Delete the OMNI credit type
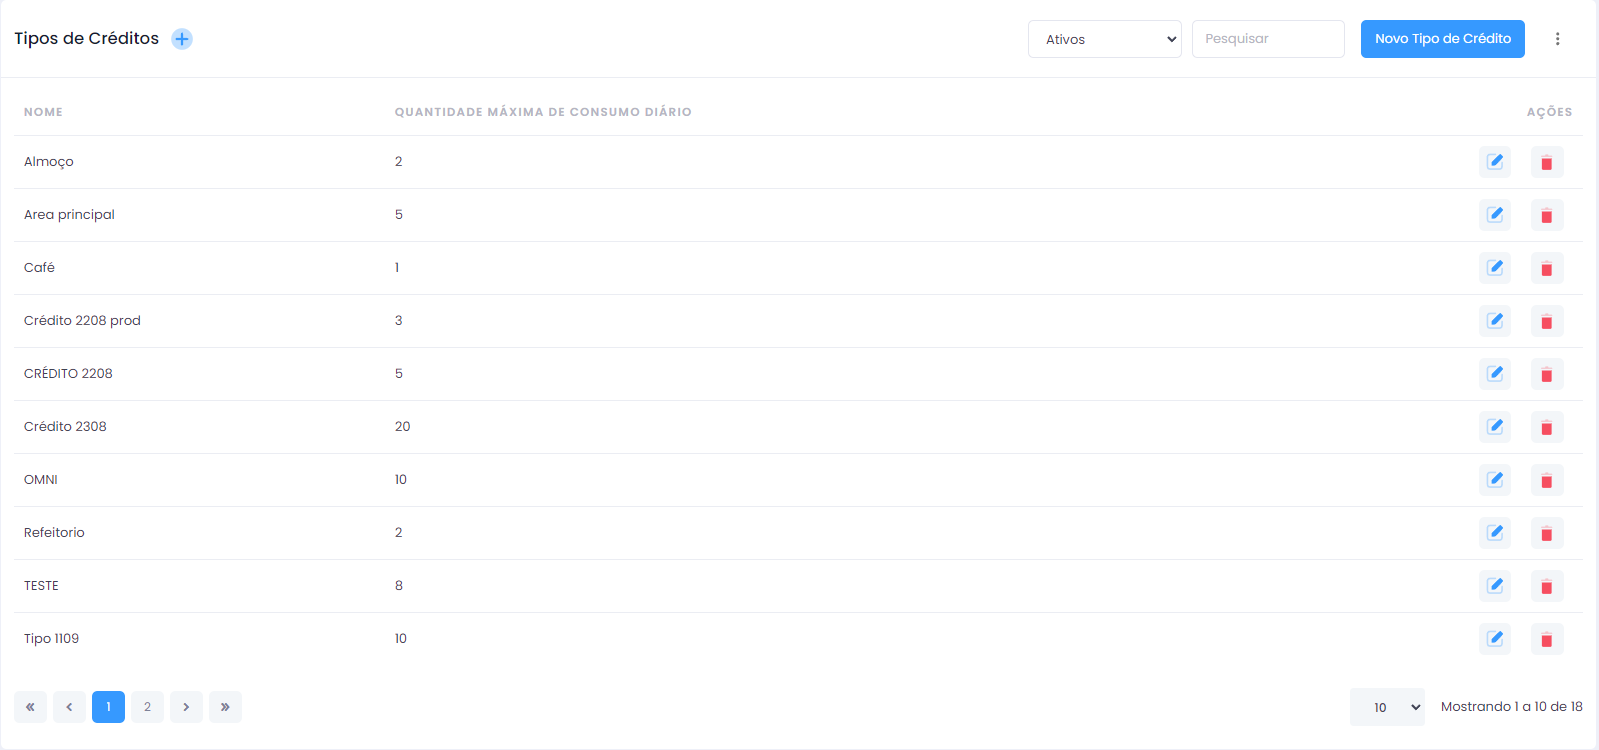Viewport: 1599px width, 750px height. 1547,480
